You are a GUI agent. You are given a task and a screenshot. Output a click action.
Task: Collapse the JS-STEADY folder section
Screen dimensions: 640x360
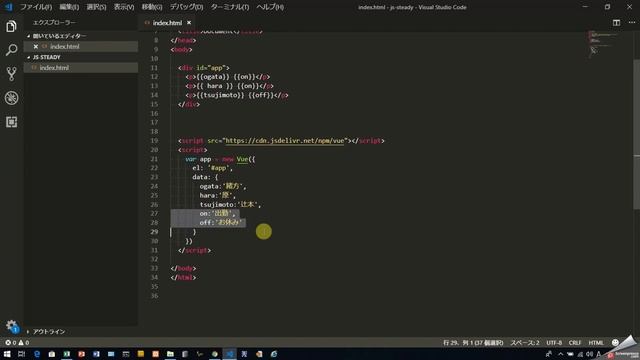tap(46, 57)
